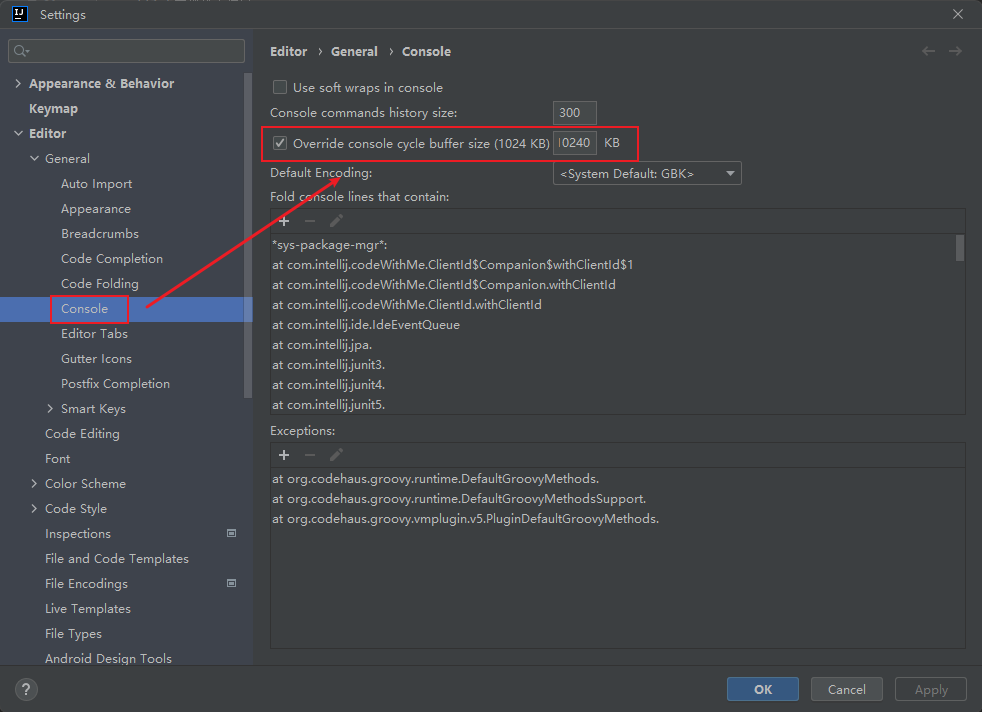Open Android Design Tools settings
This screenshot has width=982, height=712.
(108, 658)
